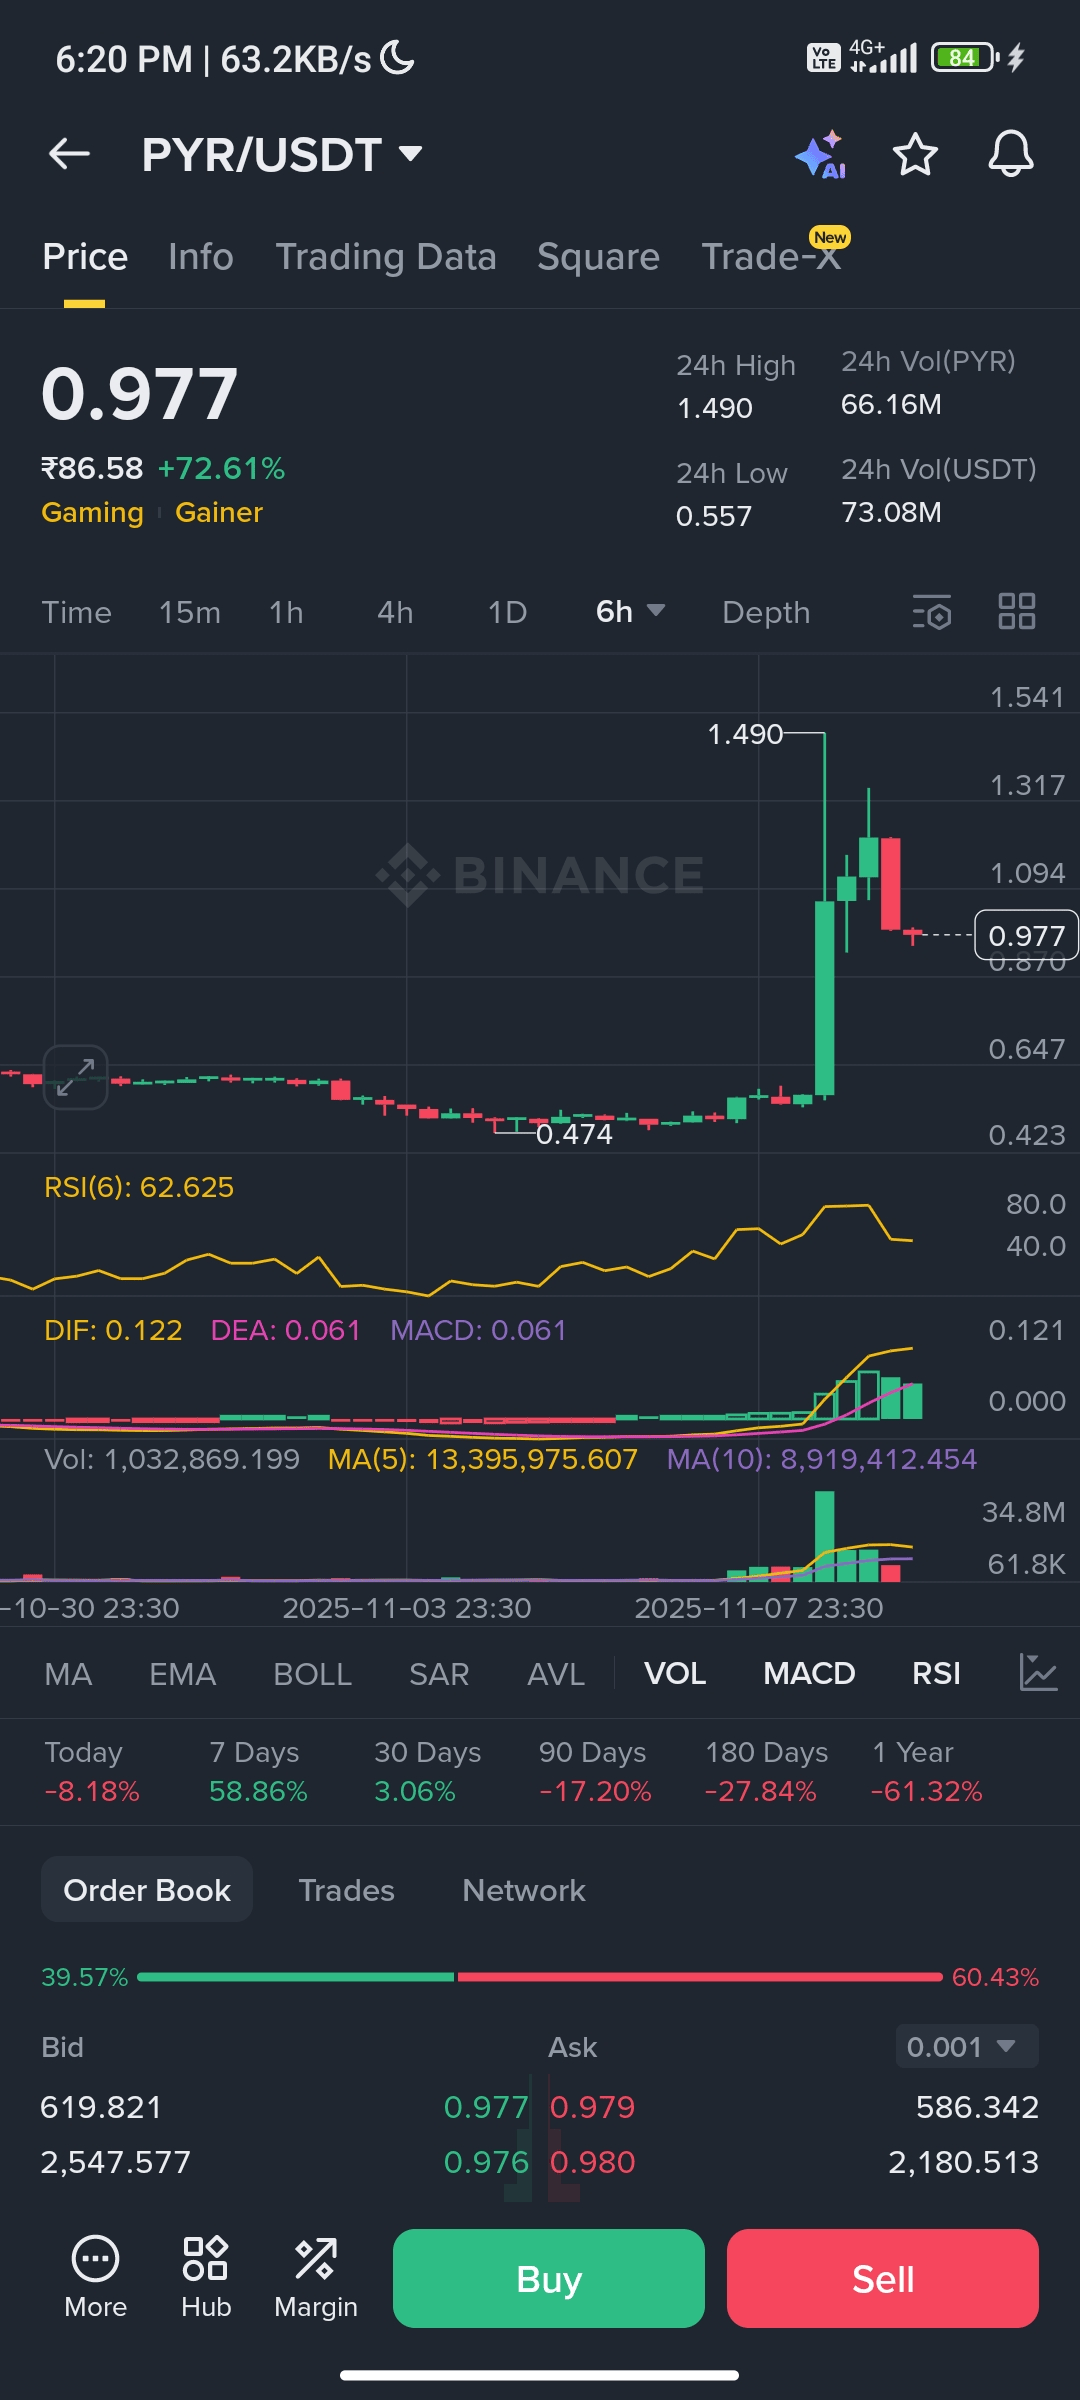Open chart settings icon beside Depth
The image size is (1080, 2400).
932,612
